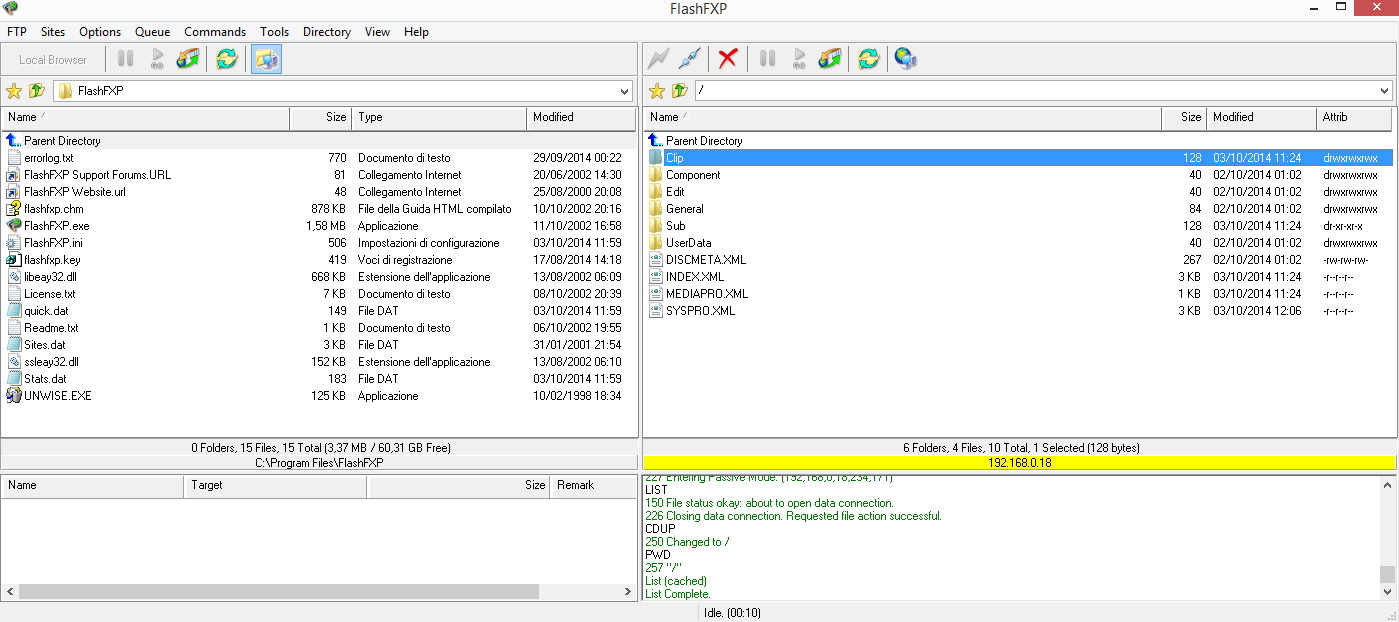Select MEDIAPRO.XML file
This screenshot has height=622, width=1399.
click(707, 294)
